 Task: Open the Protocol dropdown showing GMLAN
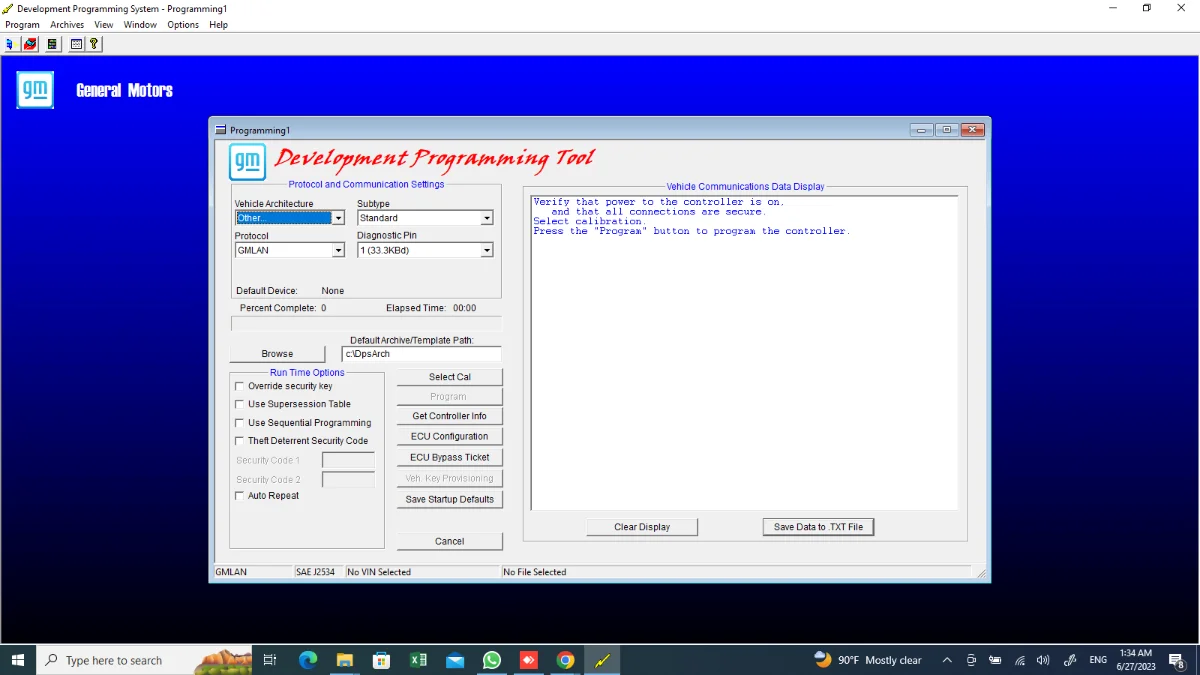pos(338,251)
